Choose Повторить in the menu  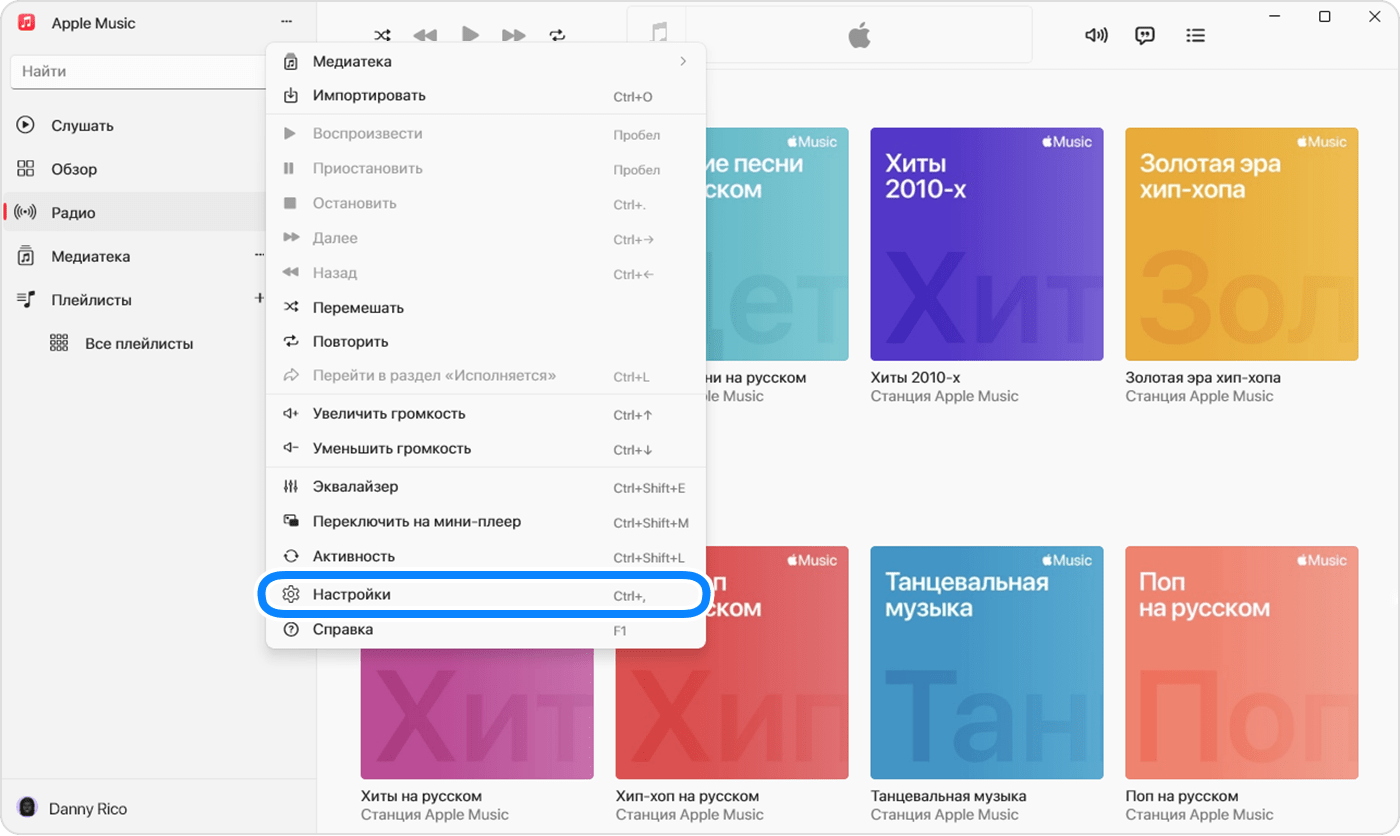486,341
